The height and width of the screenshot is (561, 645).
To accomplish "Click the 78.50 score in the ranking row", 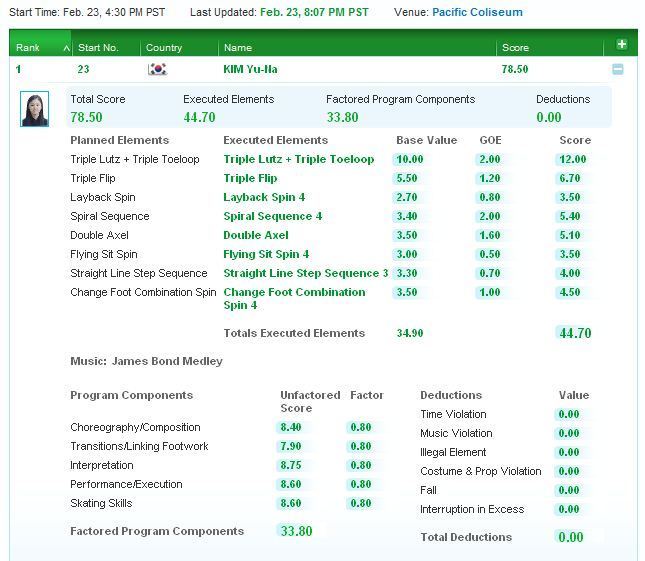I will coord(515,69).
